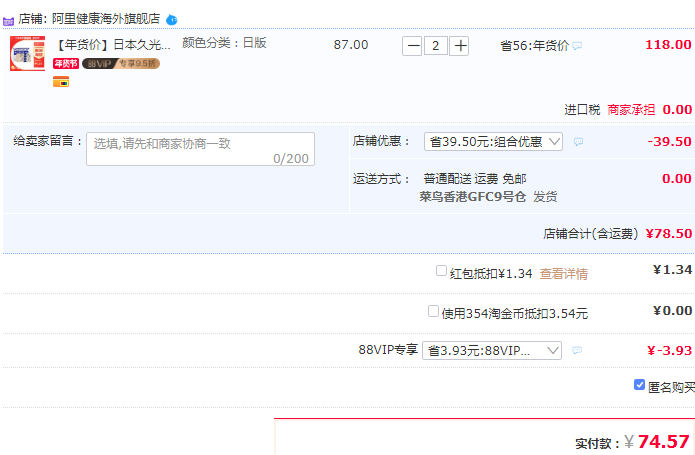Click the 普通配送 运费 免邮 text
This screenshot has width=695, height=455.
475,179
